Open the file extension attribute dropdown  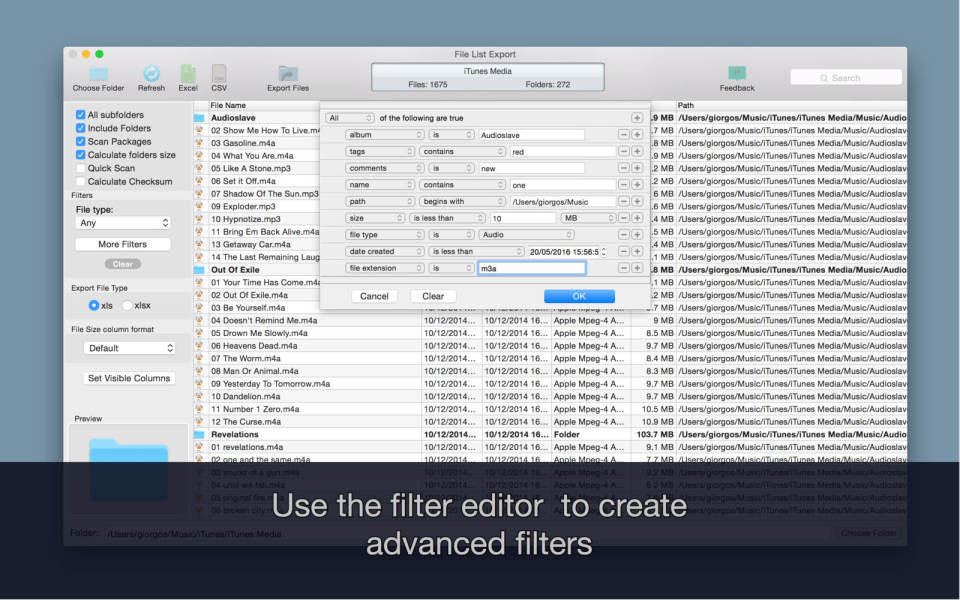pos(384,268)
